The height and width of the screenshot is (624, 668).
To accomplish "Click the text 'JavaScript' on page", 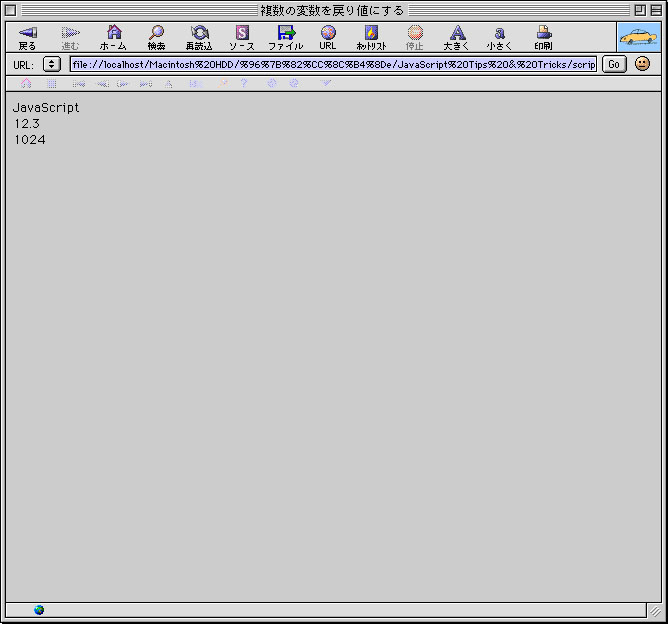I will click(x=46, y=108).
